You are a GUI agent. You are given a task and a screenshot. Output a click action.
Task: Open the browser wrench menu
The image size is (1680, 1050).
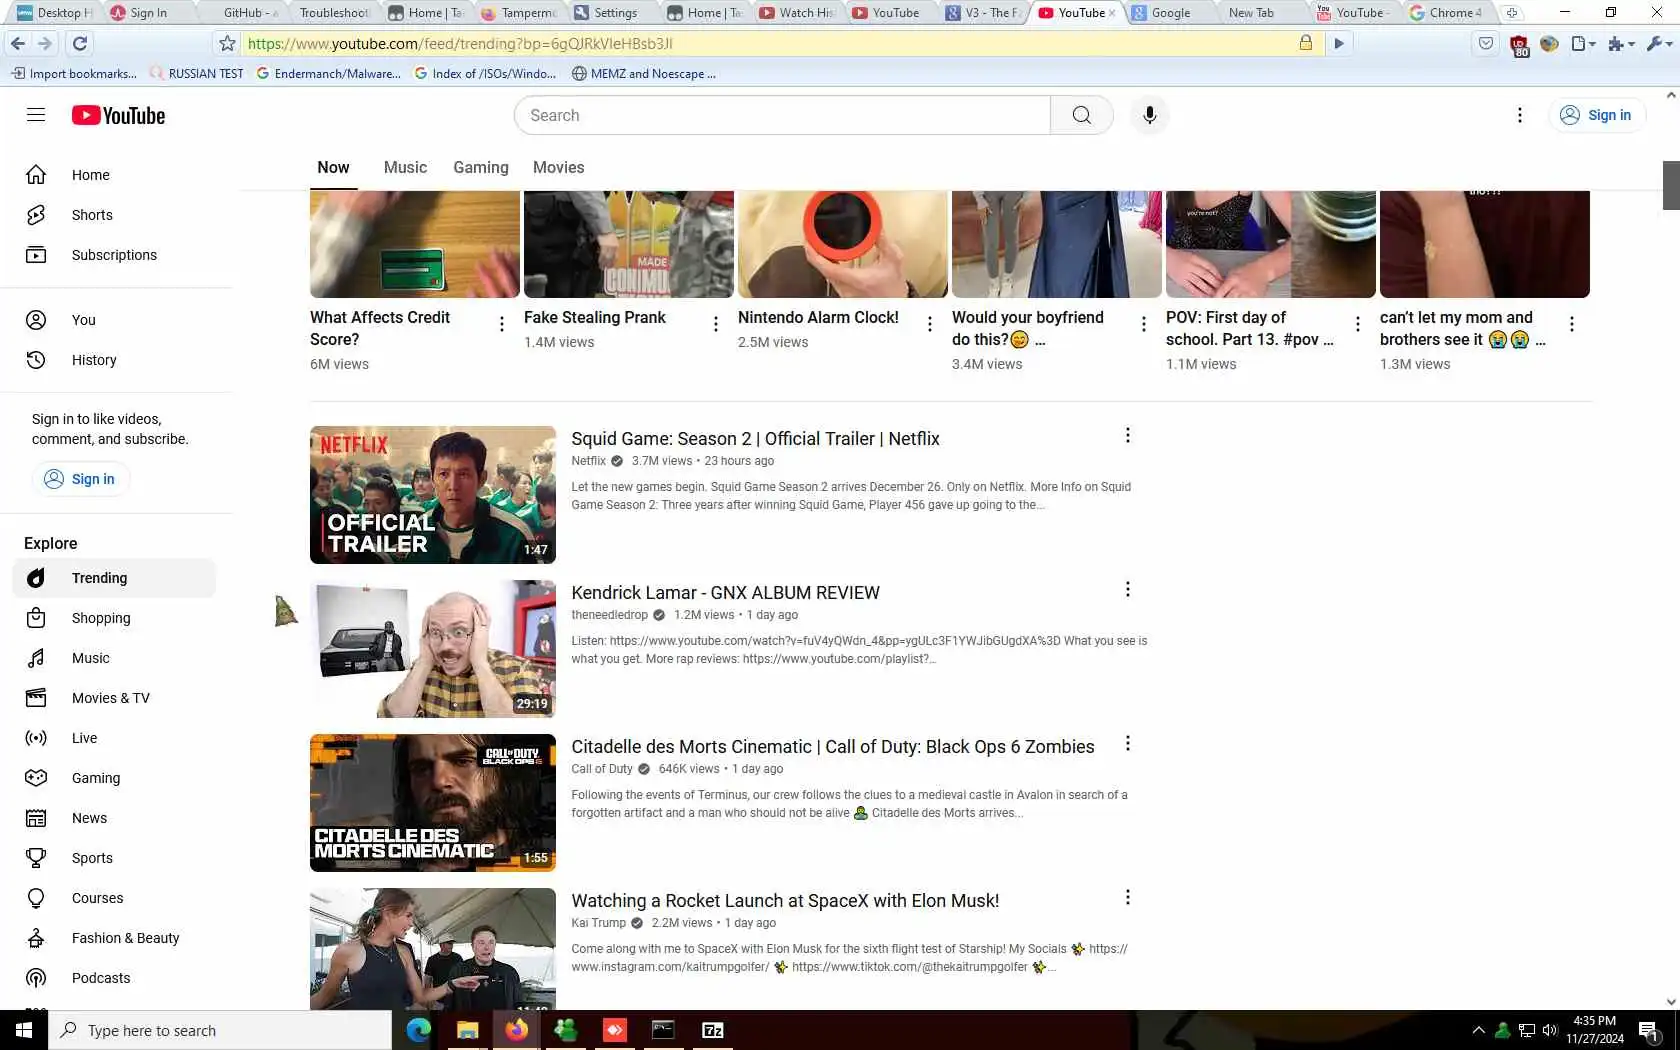pos(1658,43)
